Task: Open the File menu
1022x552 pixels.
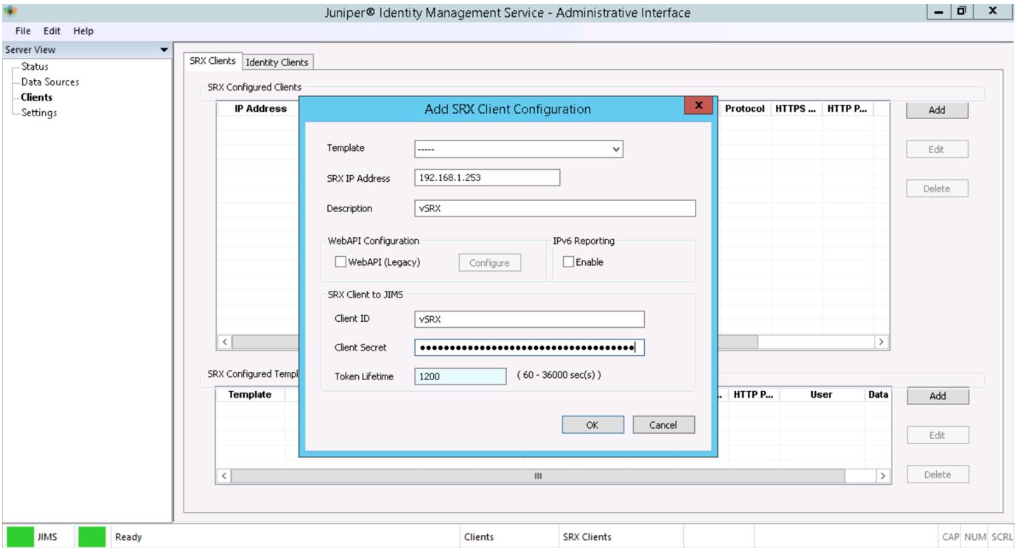Action: coord(24,31)
